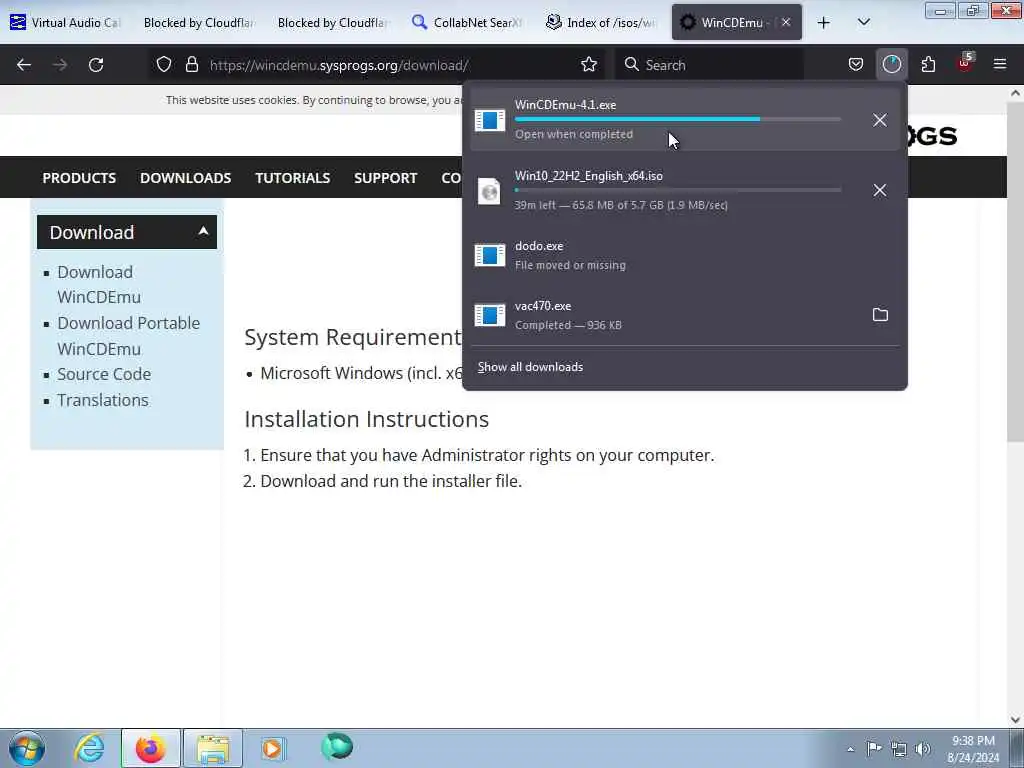Screen dimensions: 1024x768
Task: Click the WinCDEmu-4.1.exe file icon
Action: (x=490, y=120)
